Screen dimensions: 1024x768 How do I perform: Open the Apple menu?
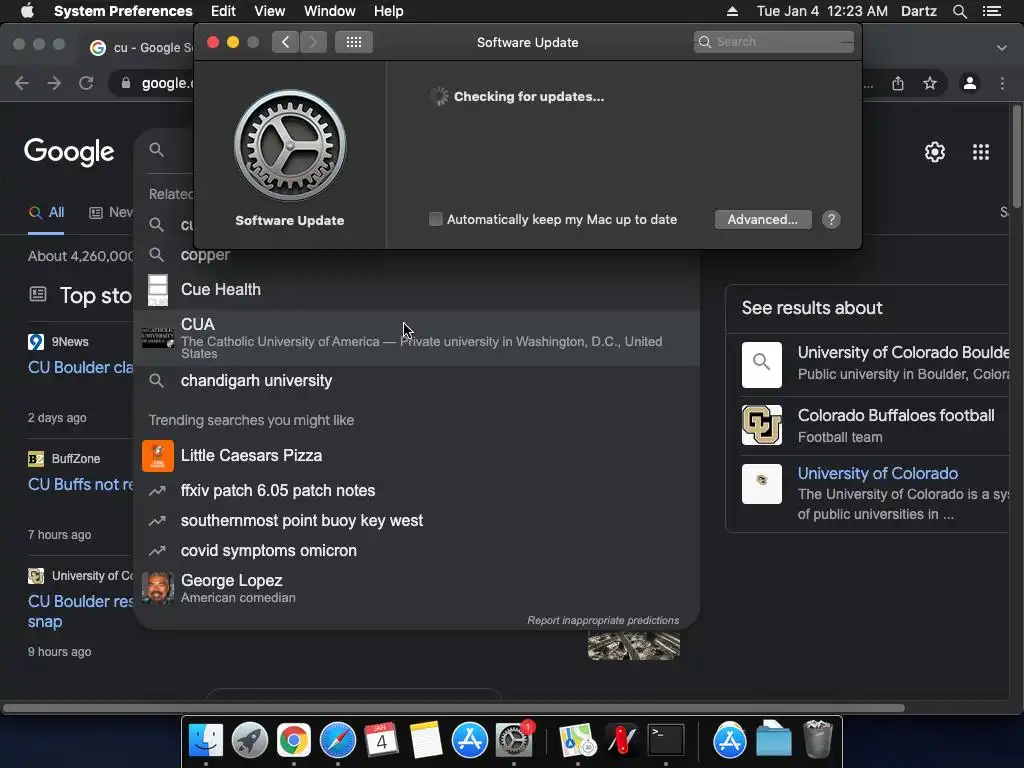27,11
